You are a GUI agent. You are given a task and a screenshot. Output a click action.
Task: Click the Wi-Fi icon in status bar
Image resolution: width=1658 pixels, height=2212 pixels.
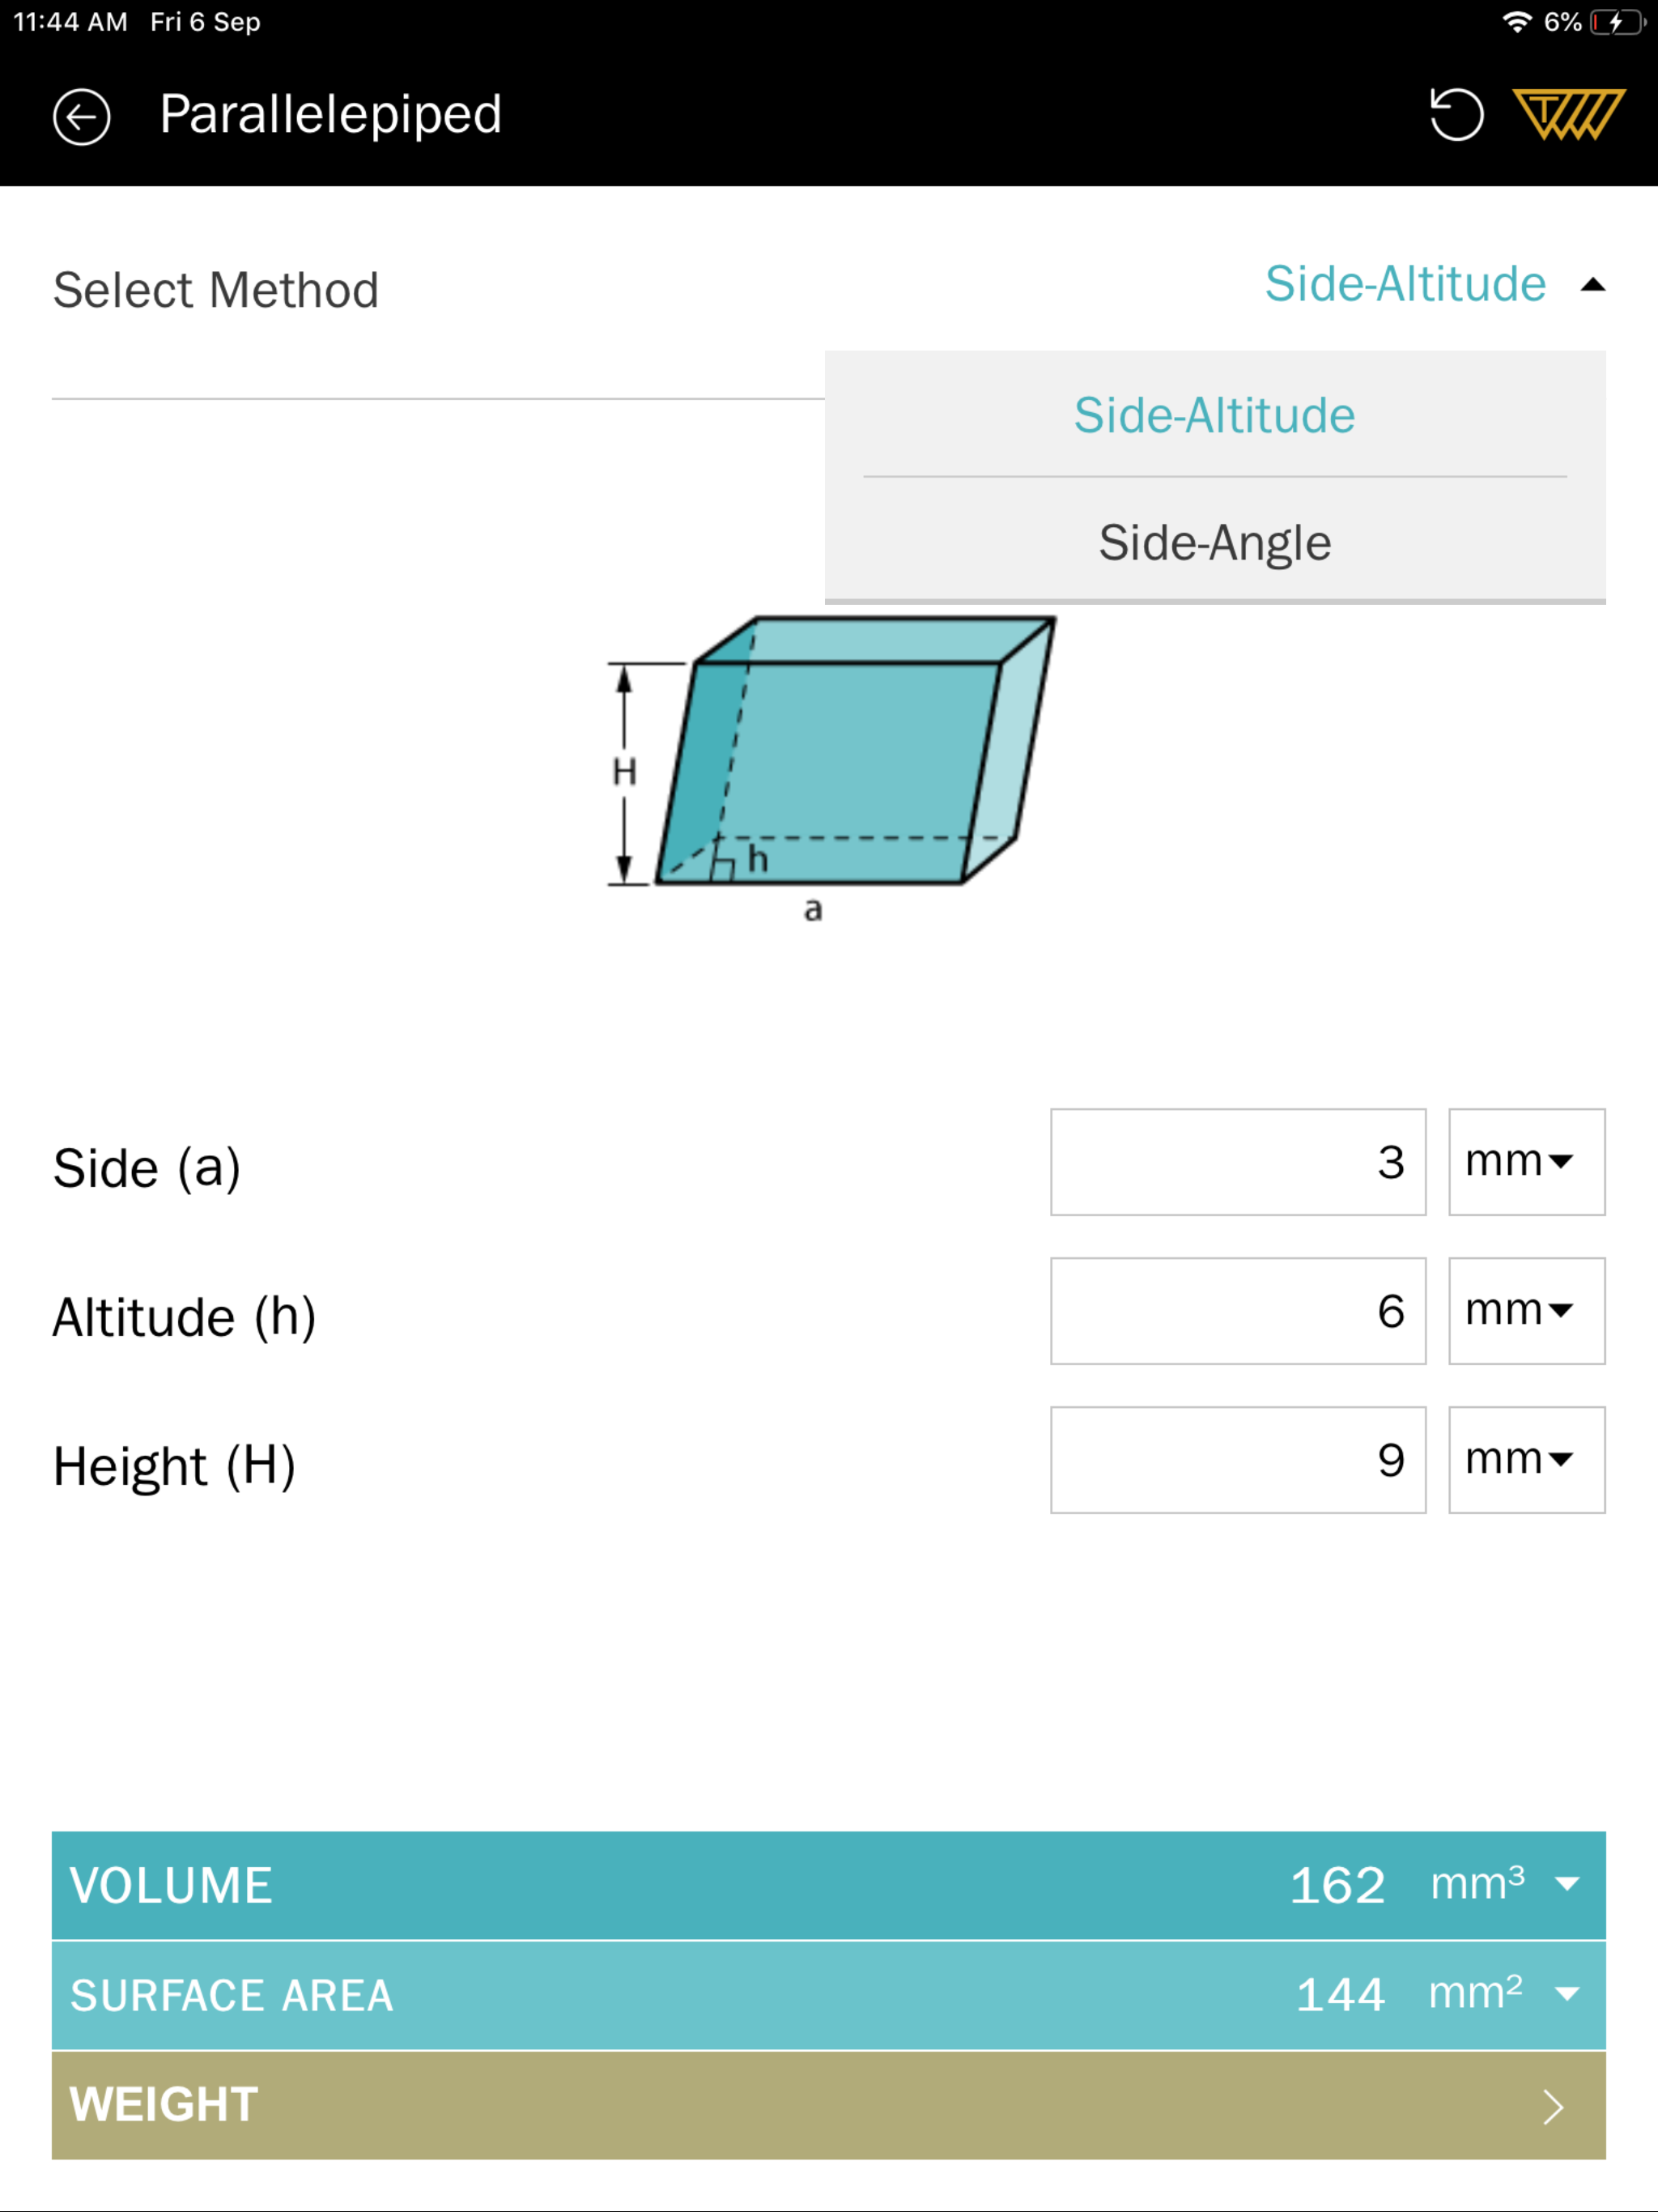(1517, 21)
